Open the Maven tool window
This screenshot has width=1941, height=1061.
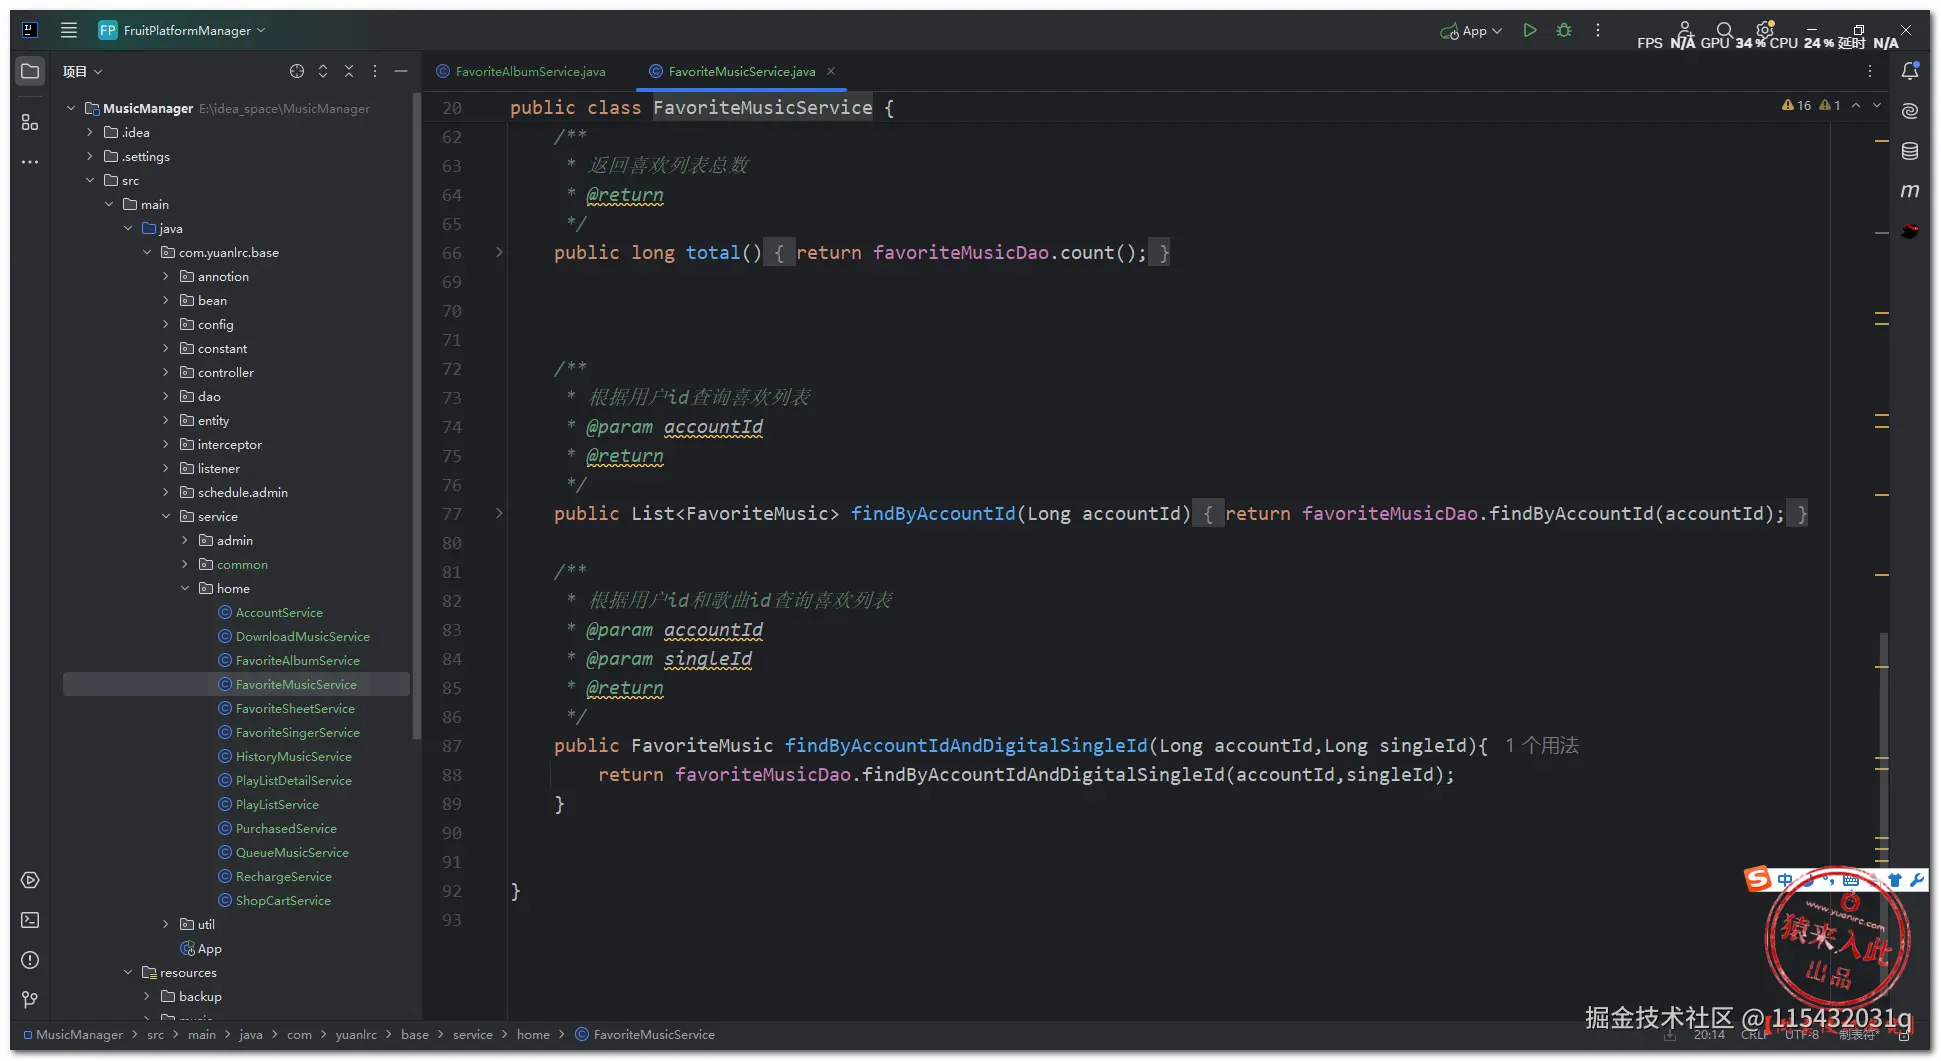(1910, 190)
